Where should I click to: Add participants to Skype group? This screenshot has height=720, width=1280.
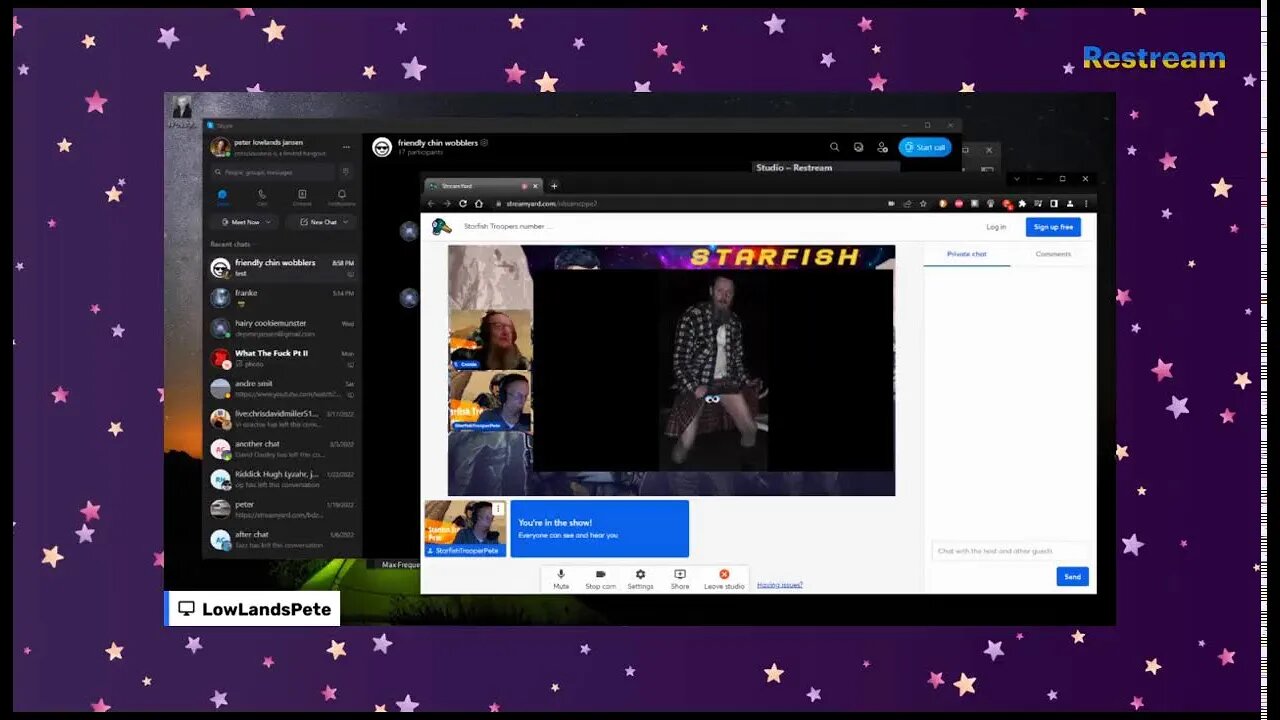coord(882,147)
